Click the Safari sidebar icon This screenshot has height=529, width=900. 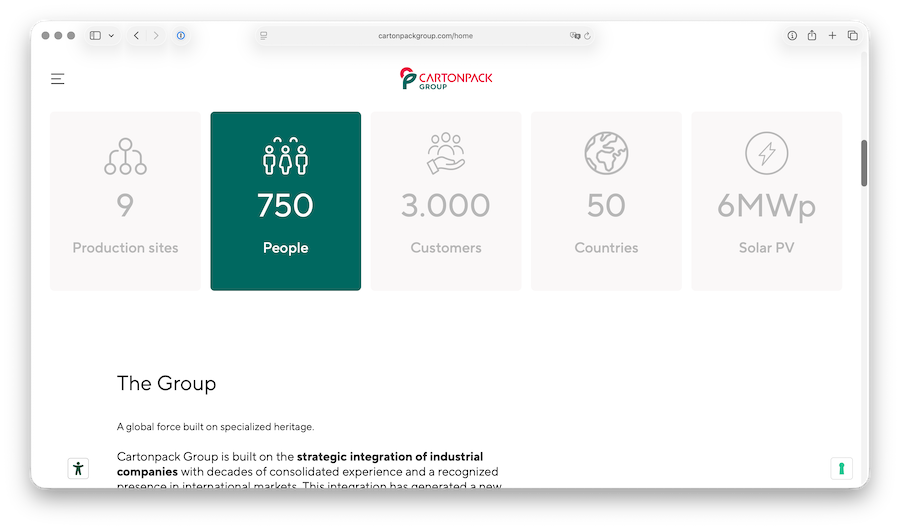click(95, 35)
